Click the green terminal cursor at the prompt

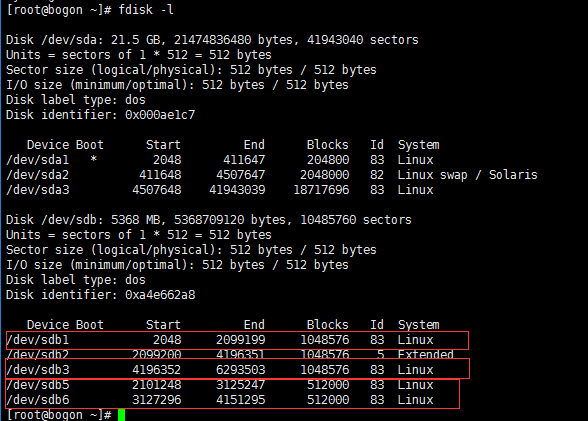tap(121, 415)
